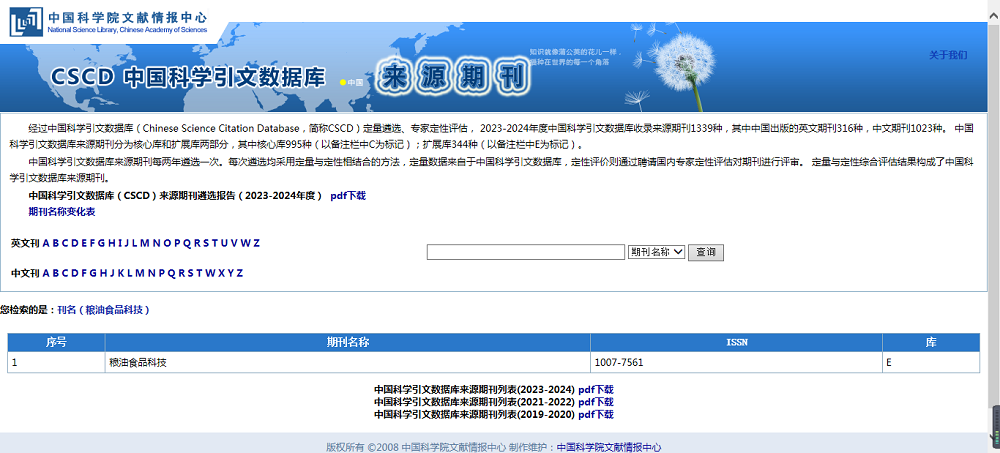Download the 2019-2020 来源期刊列表 pdf
This screenshot has width=1000, height=453.
click(596, 415)
